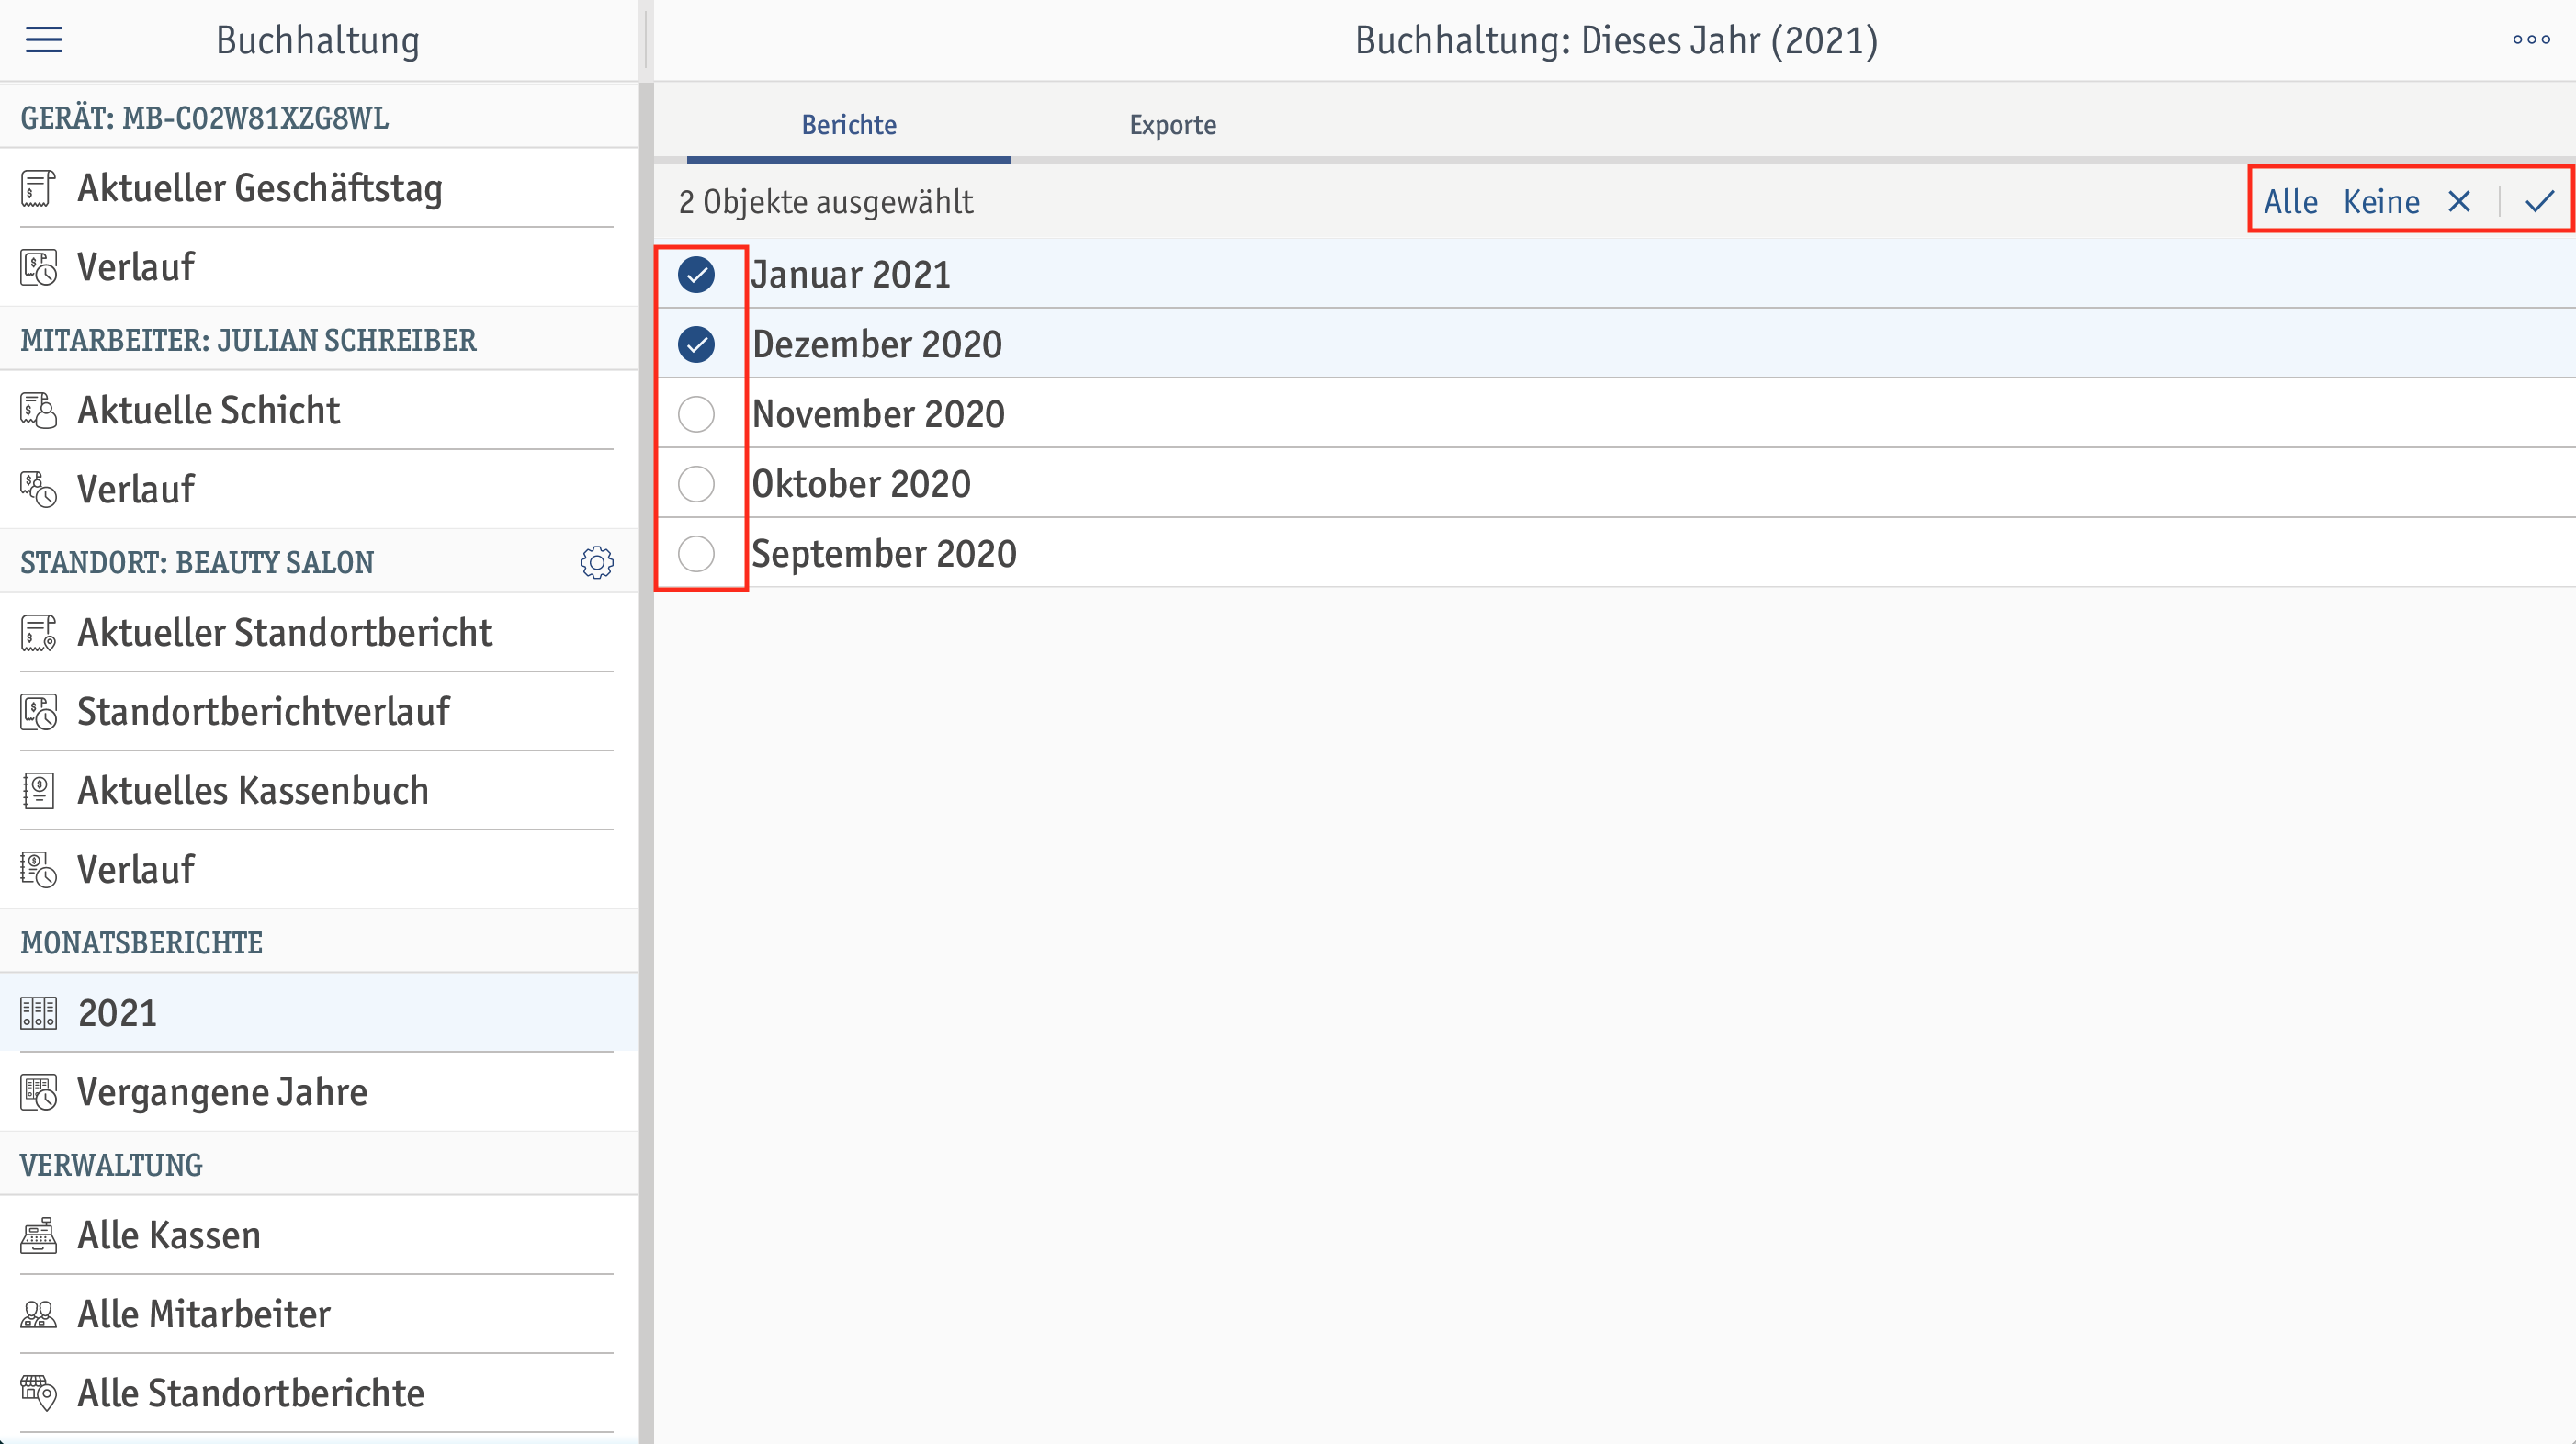The height and width of the screenshot is (1444, 2576).
Task: Open the 2021 Monatsberichte entry
Action: coord(318,1013)
